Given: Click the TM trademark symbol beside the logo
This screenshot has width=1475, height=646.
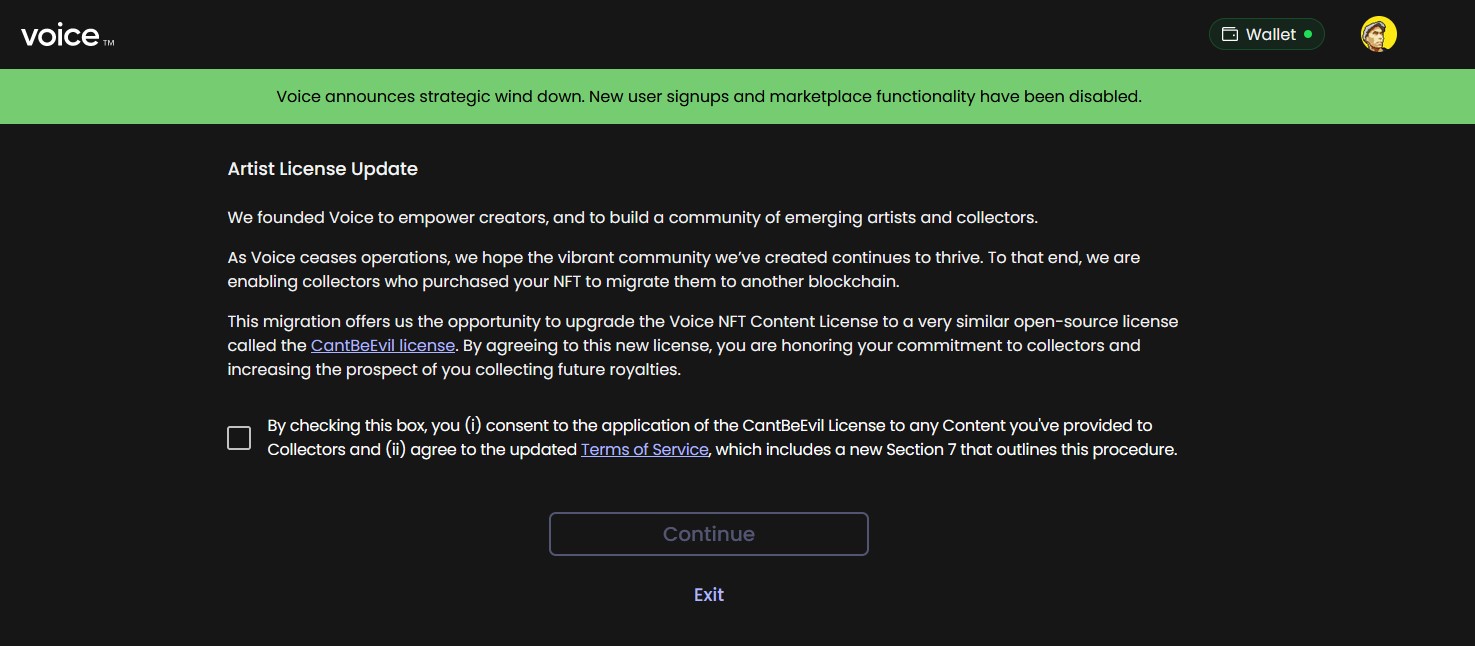Looking at the screenshot, I should [x=108, y=42].
